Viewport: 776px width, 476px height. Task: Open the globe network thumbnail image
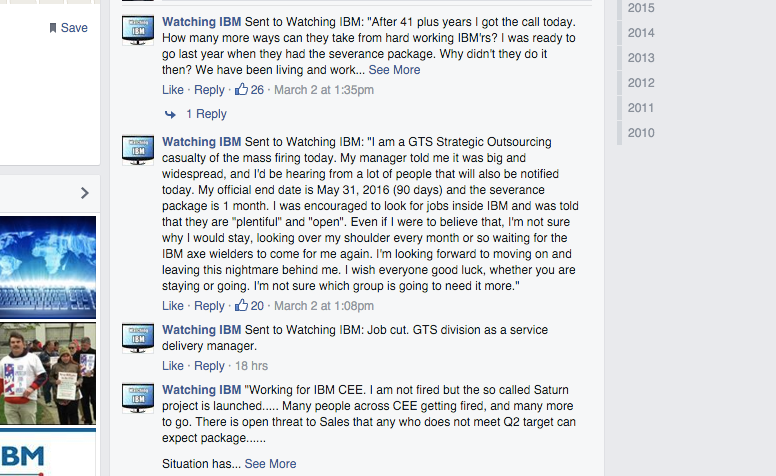click(x=48, y=266)
